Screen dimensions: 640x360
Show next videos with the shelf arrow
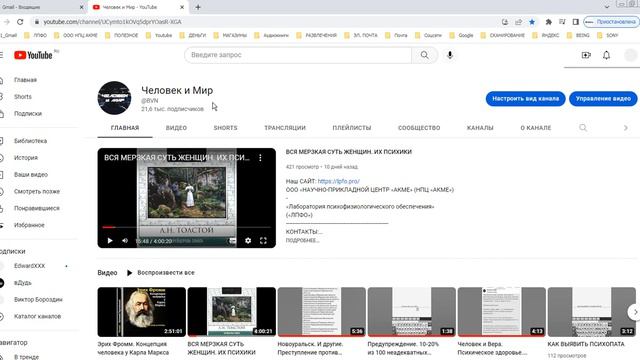(x=635, y=312)
